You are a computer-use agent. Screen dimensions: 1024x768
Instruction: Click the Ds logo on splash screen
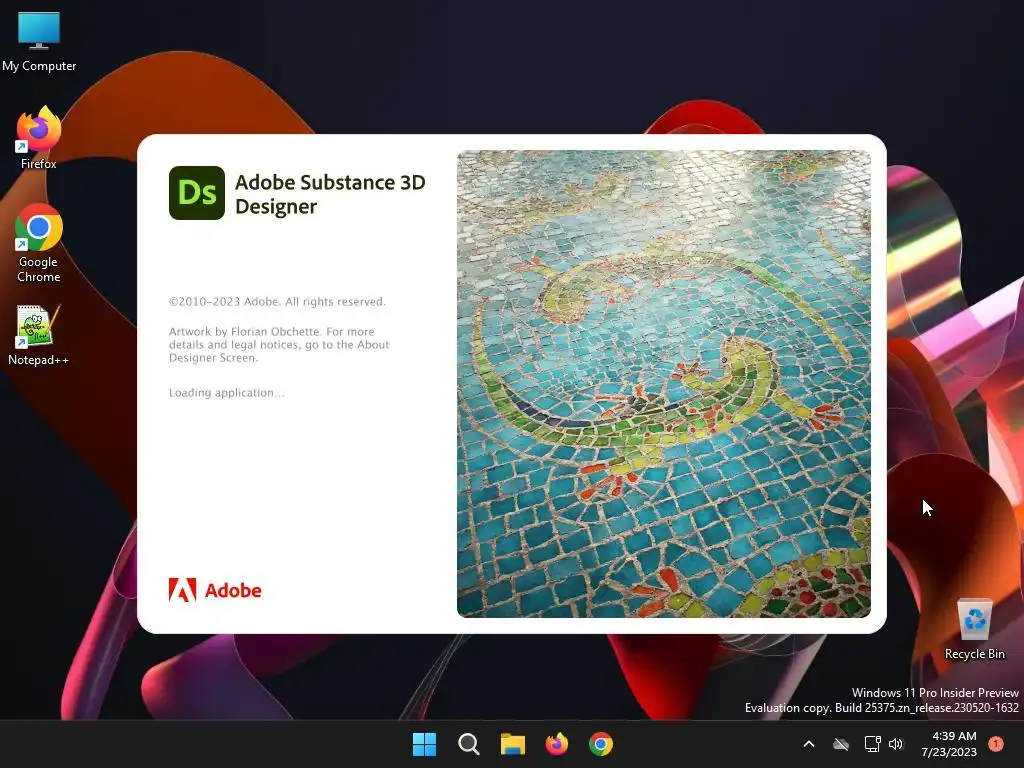(197, 193)
